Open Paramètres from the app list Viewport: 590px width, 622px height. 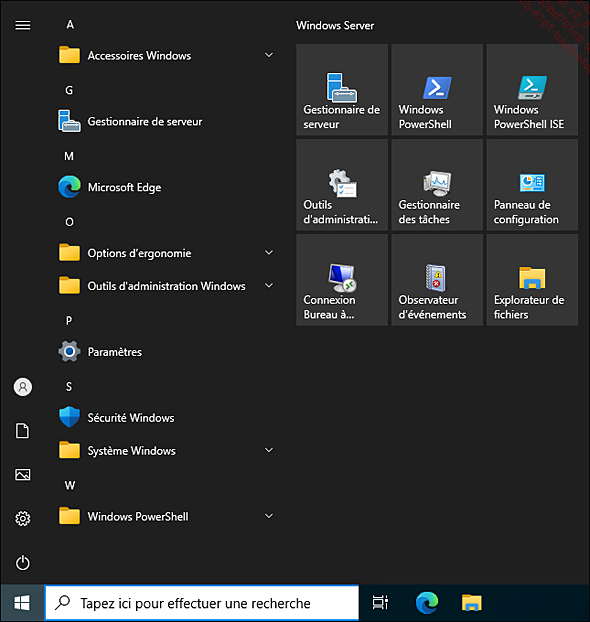click(167, 351)
